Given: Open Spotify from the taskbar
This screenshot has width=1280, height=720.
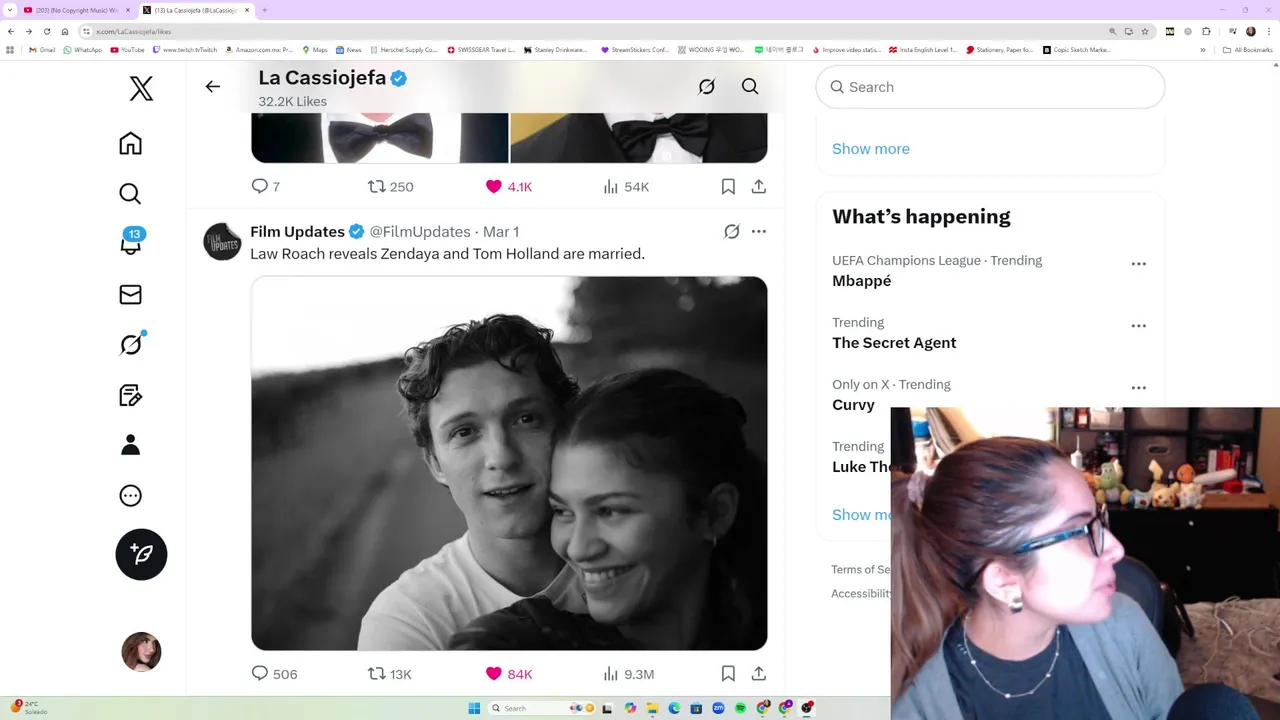Looking at the screenshot, I should click(x=740, y=708).
